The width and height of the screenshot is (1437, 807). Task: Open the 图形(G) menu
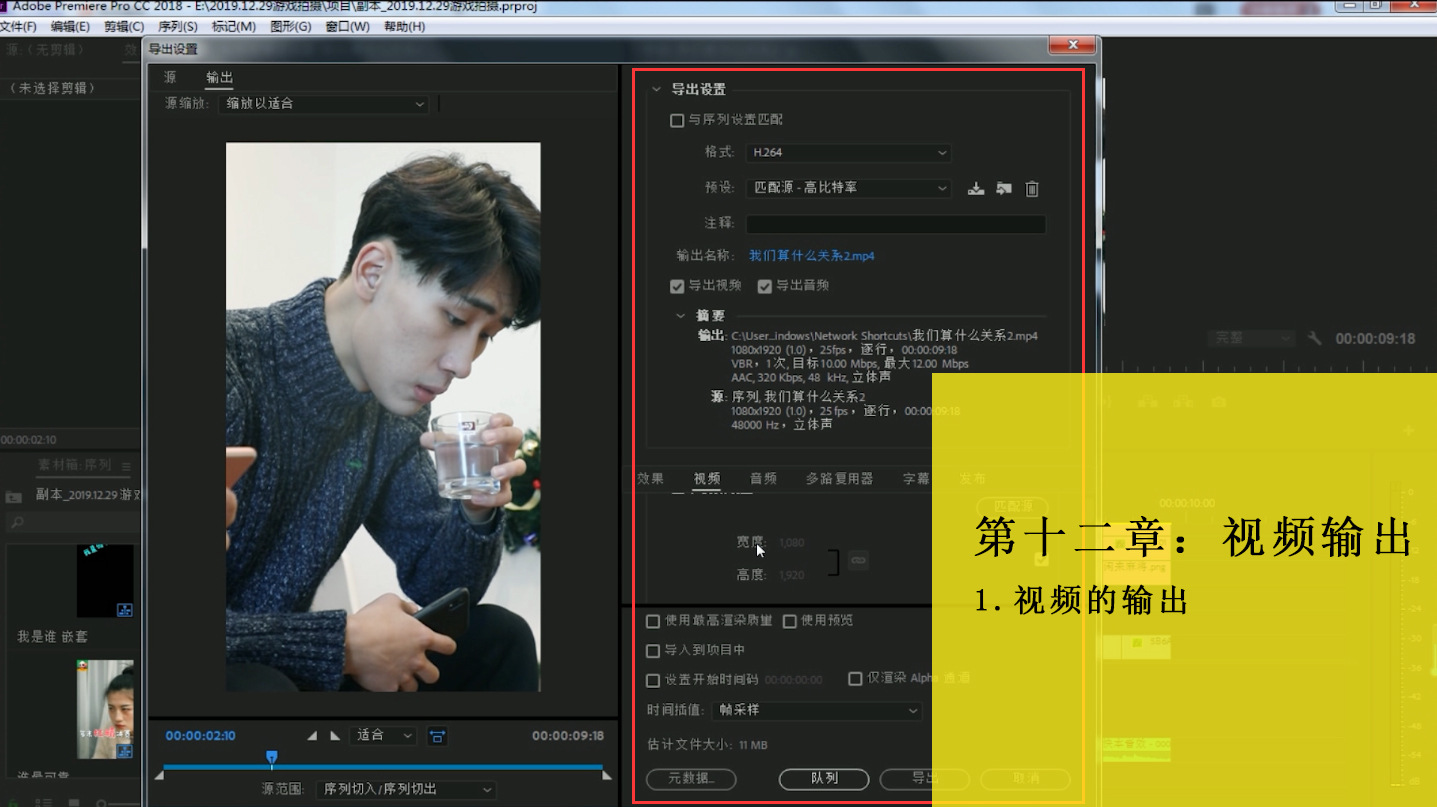click(291, 26)
